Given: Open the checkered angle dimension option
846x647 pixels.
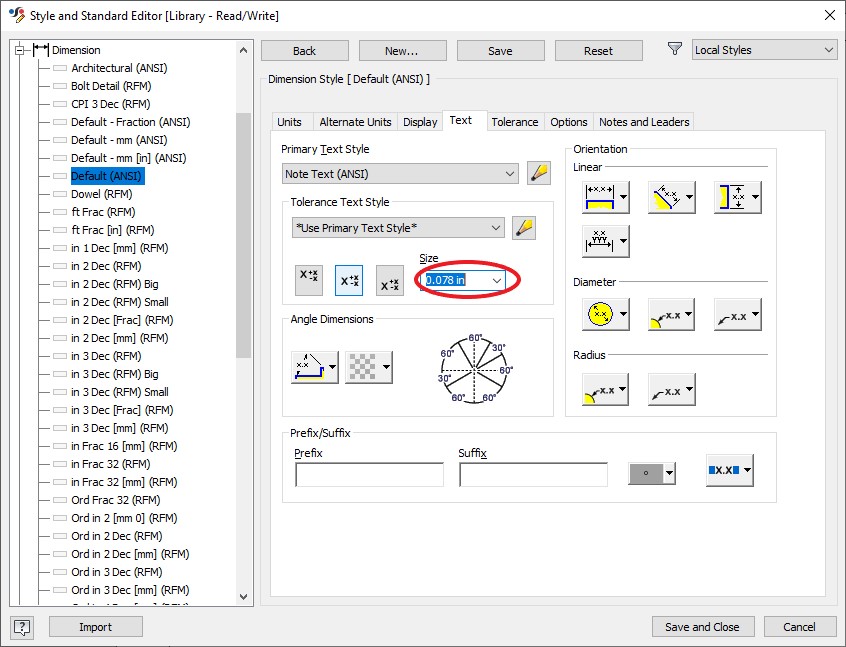Looking at the screenshot, I should coord(369,367).
